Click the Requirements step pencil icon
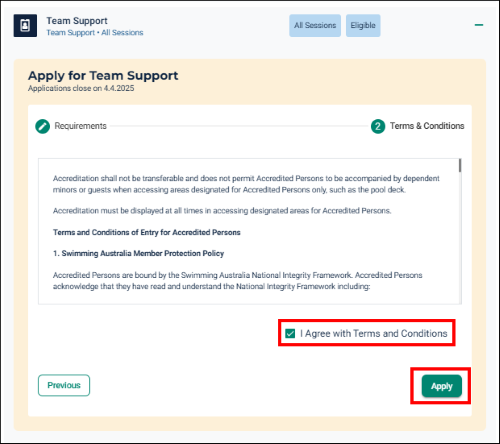This screenshot has height=444, width=500. click(43, 126)
